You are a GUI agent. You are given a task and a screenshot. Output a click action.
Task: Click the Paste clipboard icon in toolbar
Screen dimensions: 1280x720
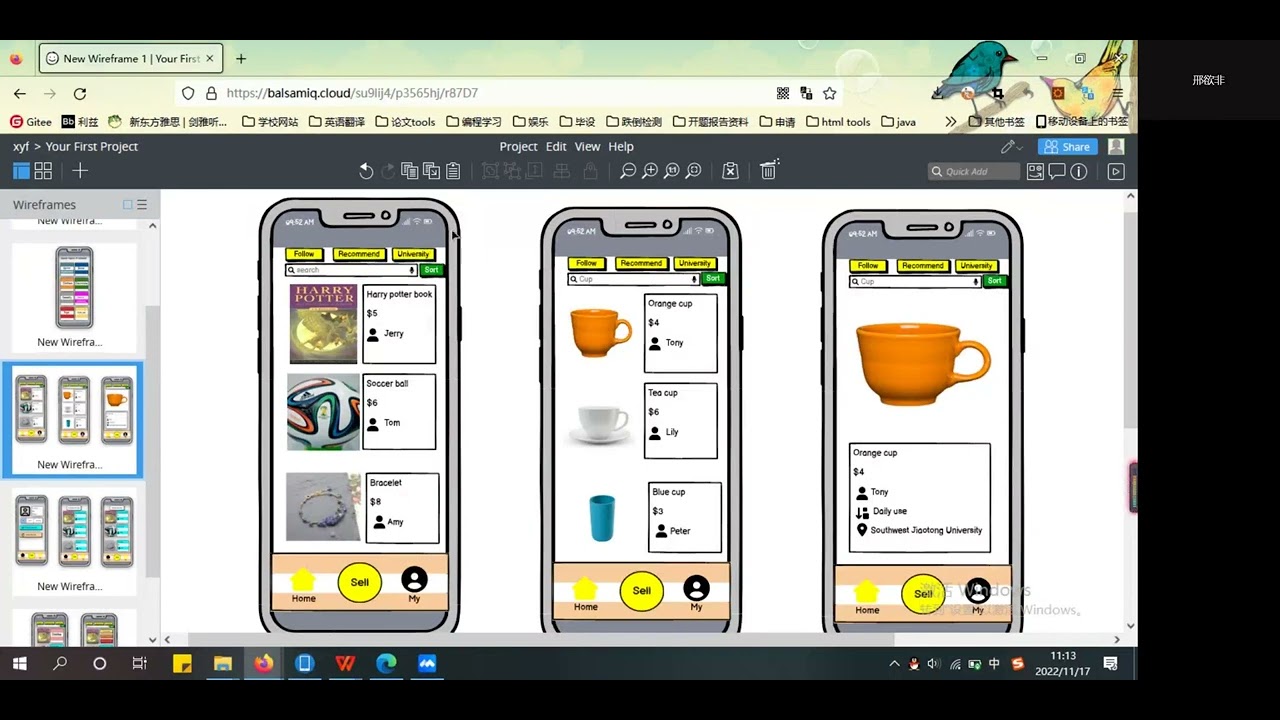pyautogui.click(x=453, y=172)
